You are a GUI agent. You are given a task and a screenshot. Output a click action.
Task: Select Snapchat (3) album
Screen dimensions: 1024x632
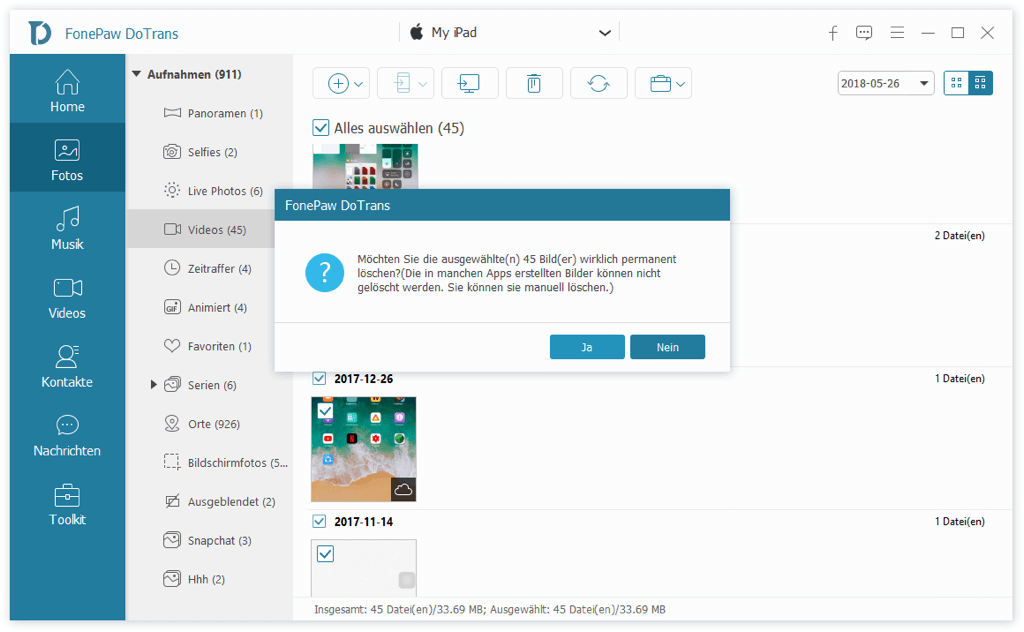pyautogui.click(x=210, y=541)
